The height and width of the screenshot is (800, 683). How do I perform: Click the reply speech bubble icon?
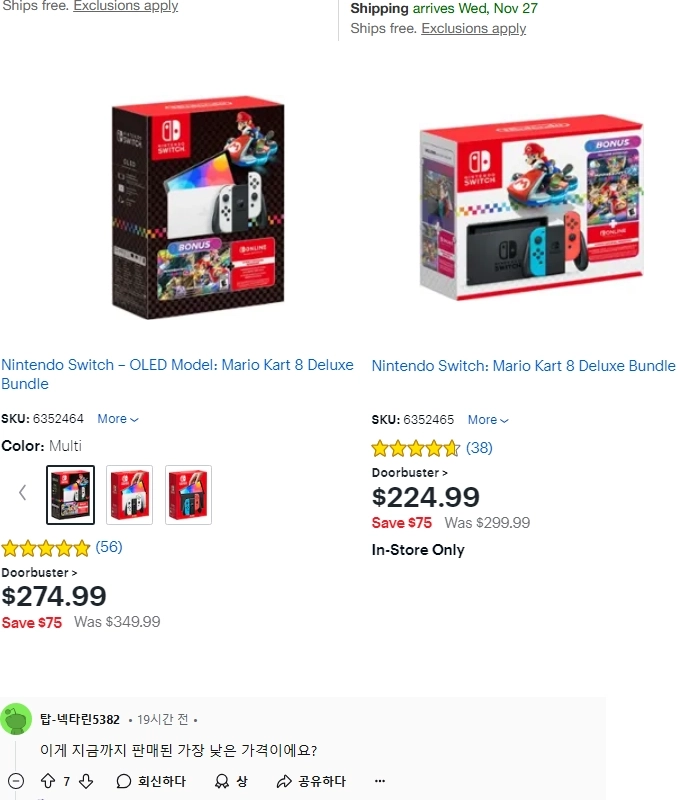pyautogui.click(x=123, y=781)
